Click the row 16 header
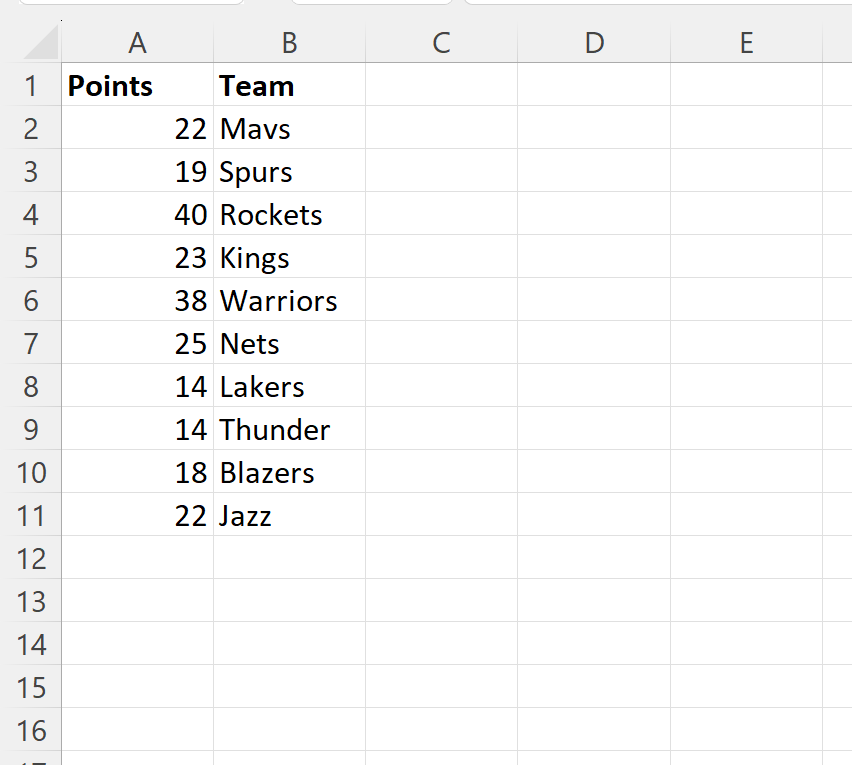The width and height of the screenshot is (852, 765). pyautogui.click(x=31, y=731)
